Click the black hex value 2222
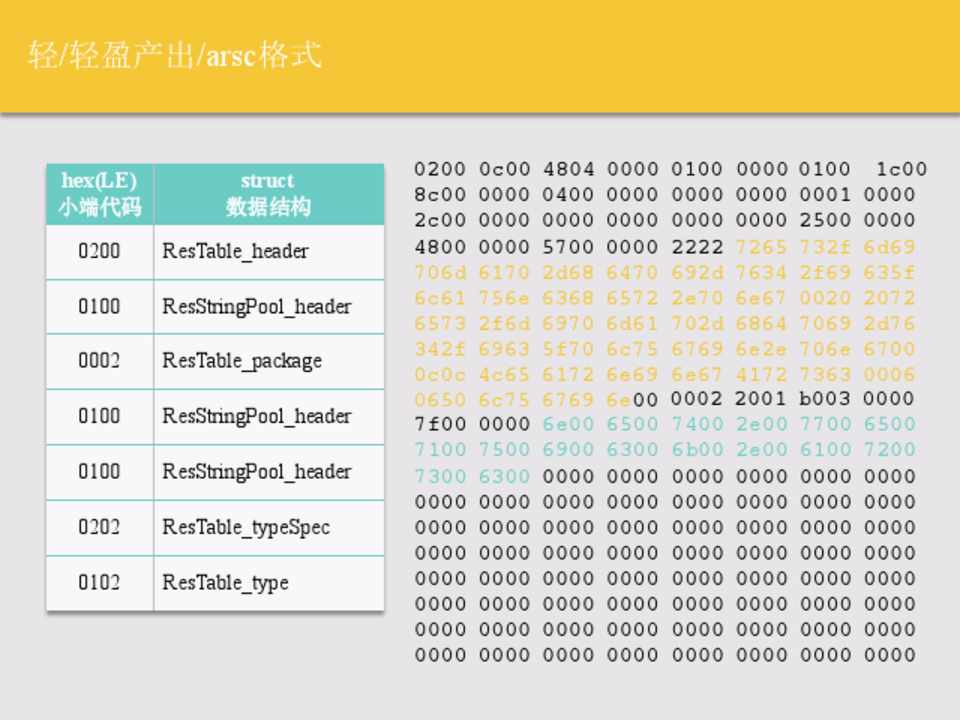 pyautogui.click(x=696, y=247)
